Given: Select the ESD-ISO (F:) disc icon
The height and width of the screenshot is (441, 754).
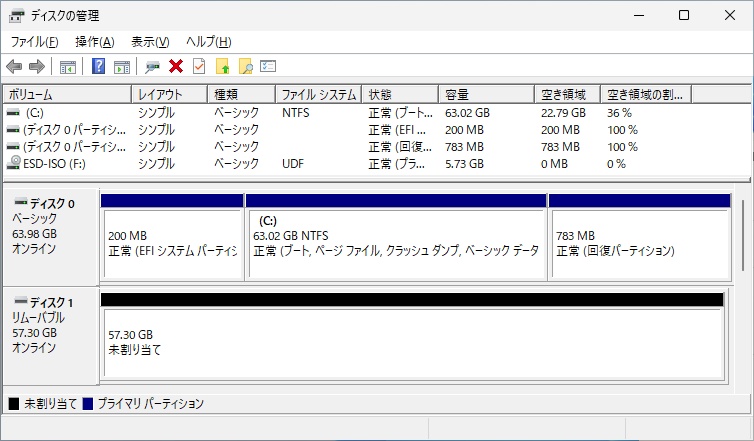Looking at the screenshot, I should click(x=13, y=162).
